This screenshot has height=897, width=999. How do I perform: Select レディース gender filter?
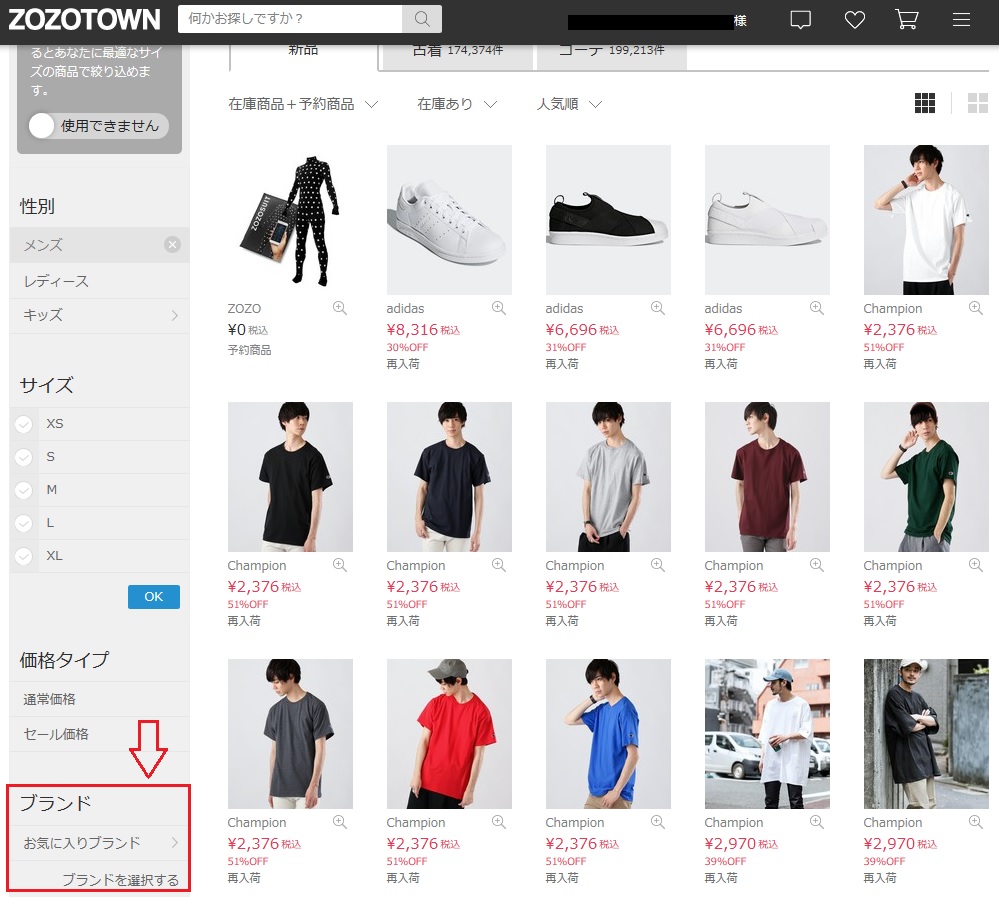click(100, 281)
